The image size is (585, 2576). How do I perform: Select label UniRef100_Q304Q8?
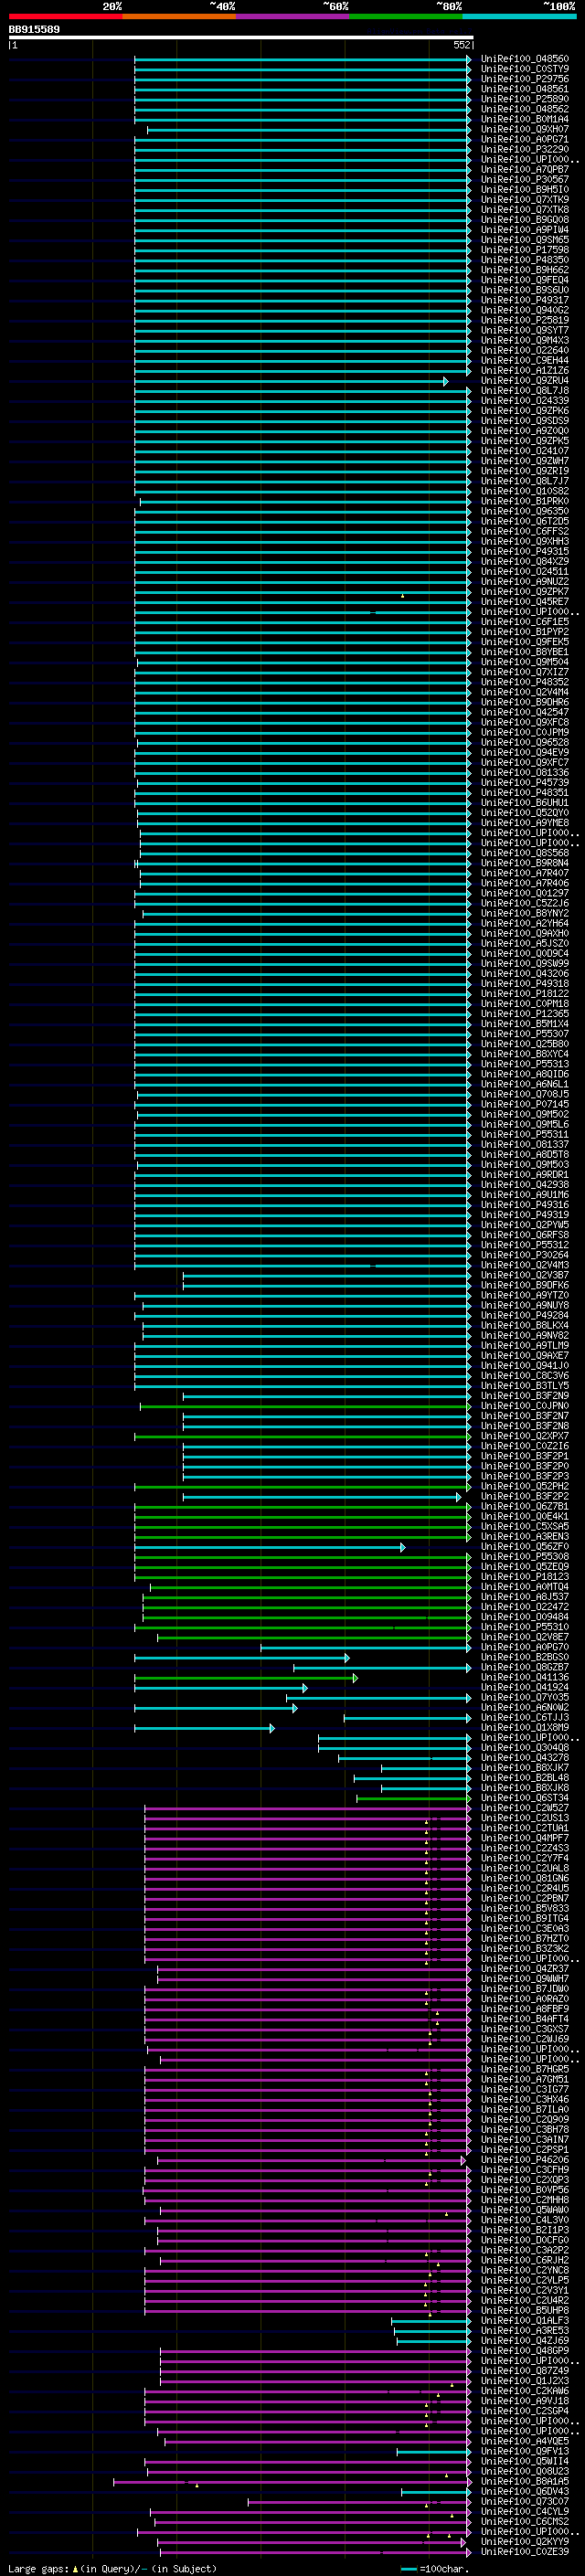(x=525, y=1748)
